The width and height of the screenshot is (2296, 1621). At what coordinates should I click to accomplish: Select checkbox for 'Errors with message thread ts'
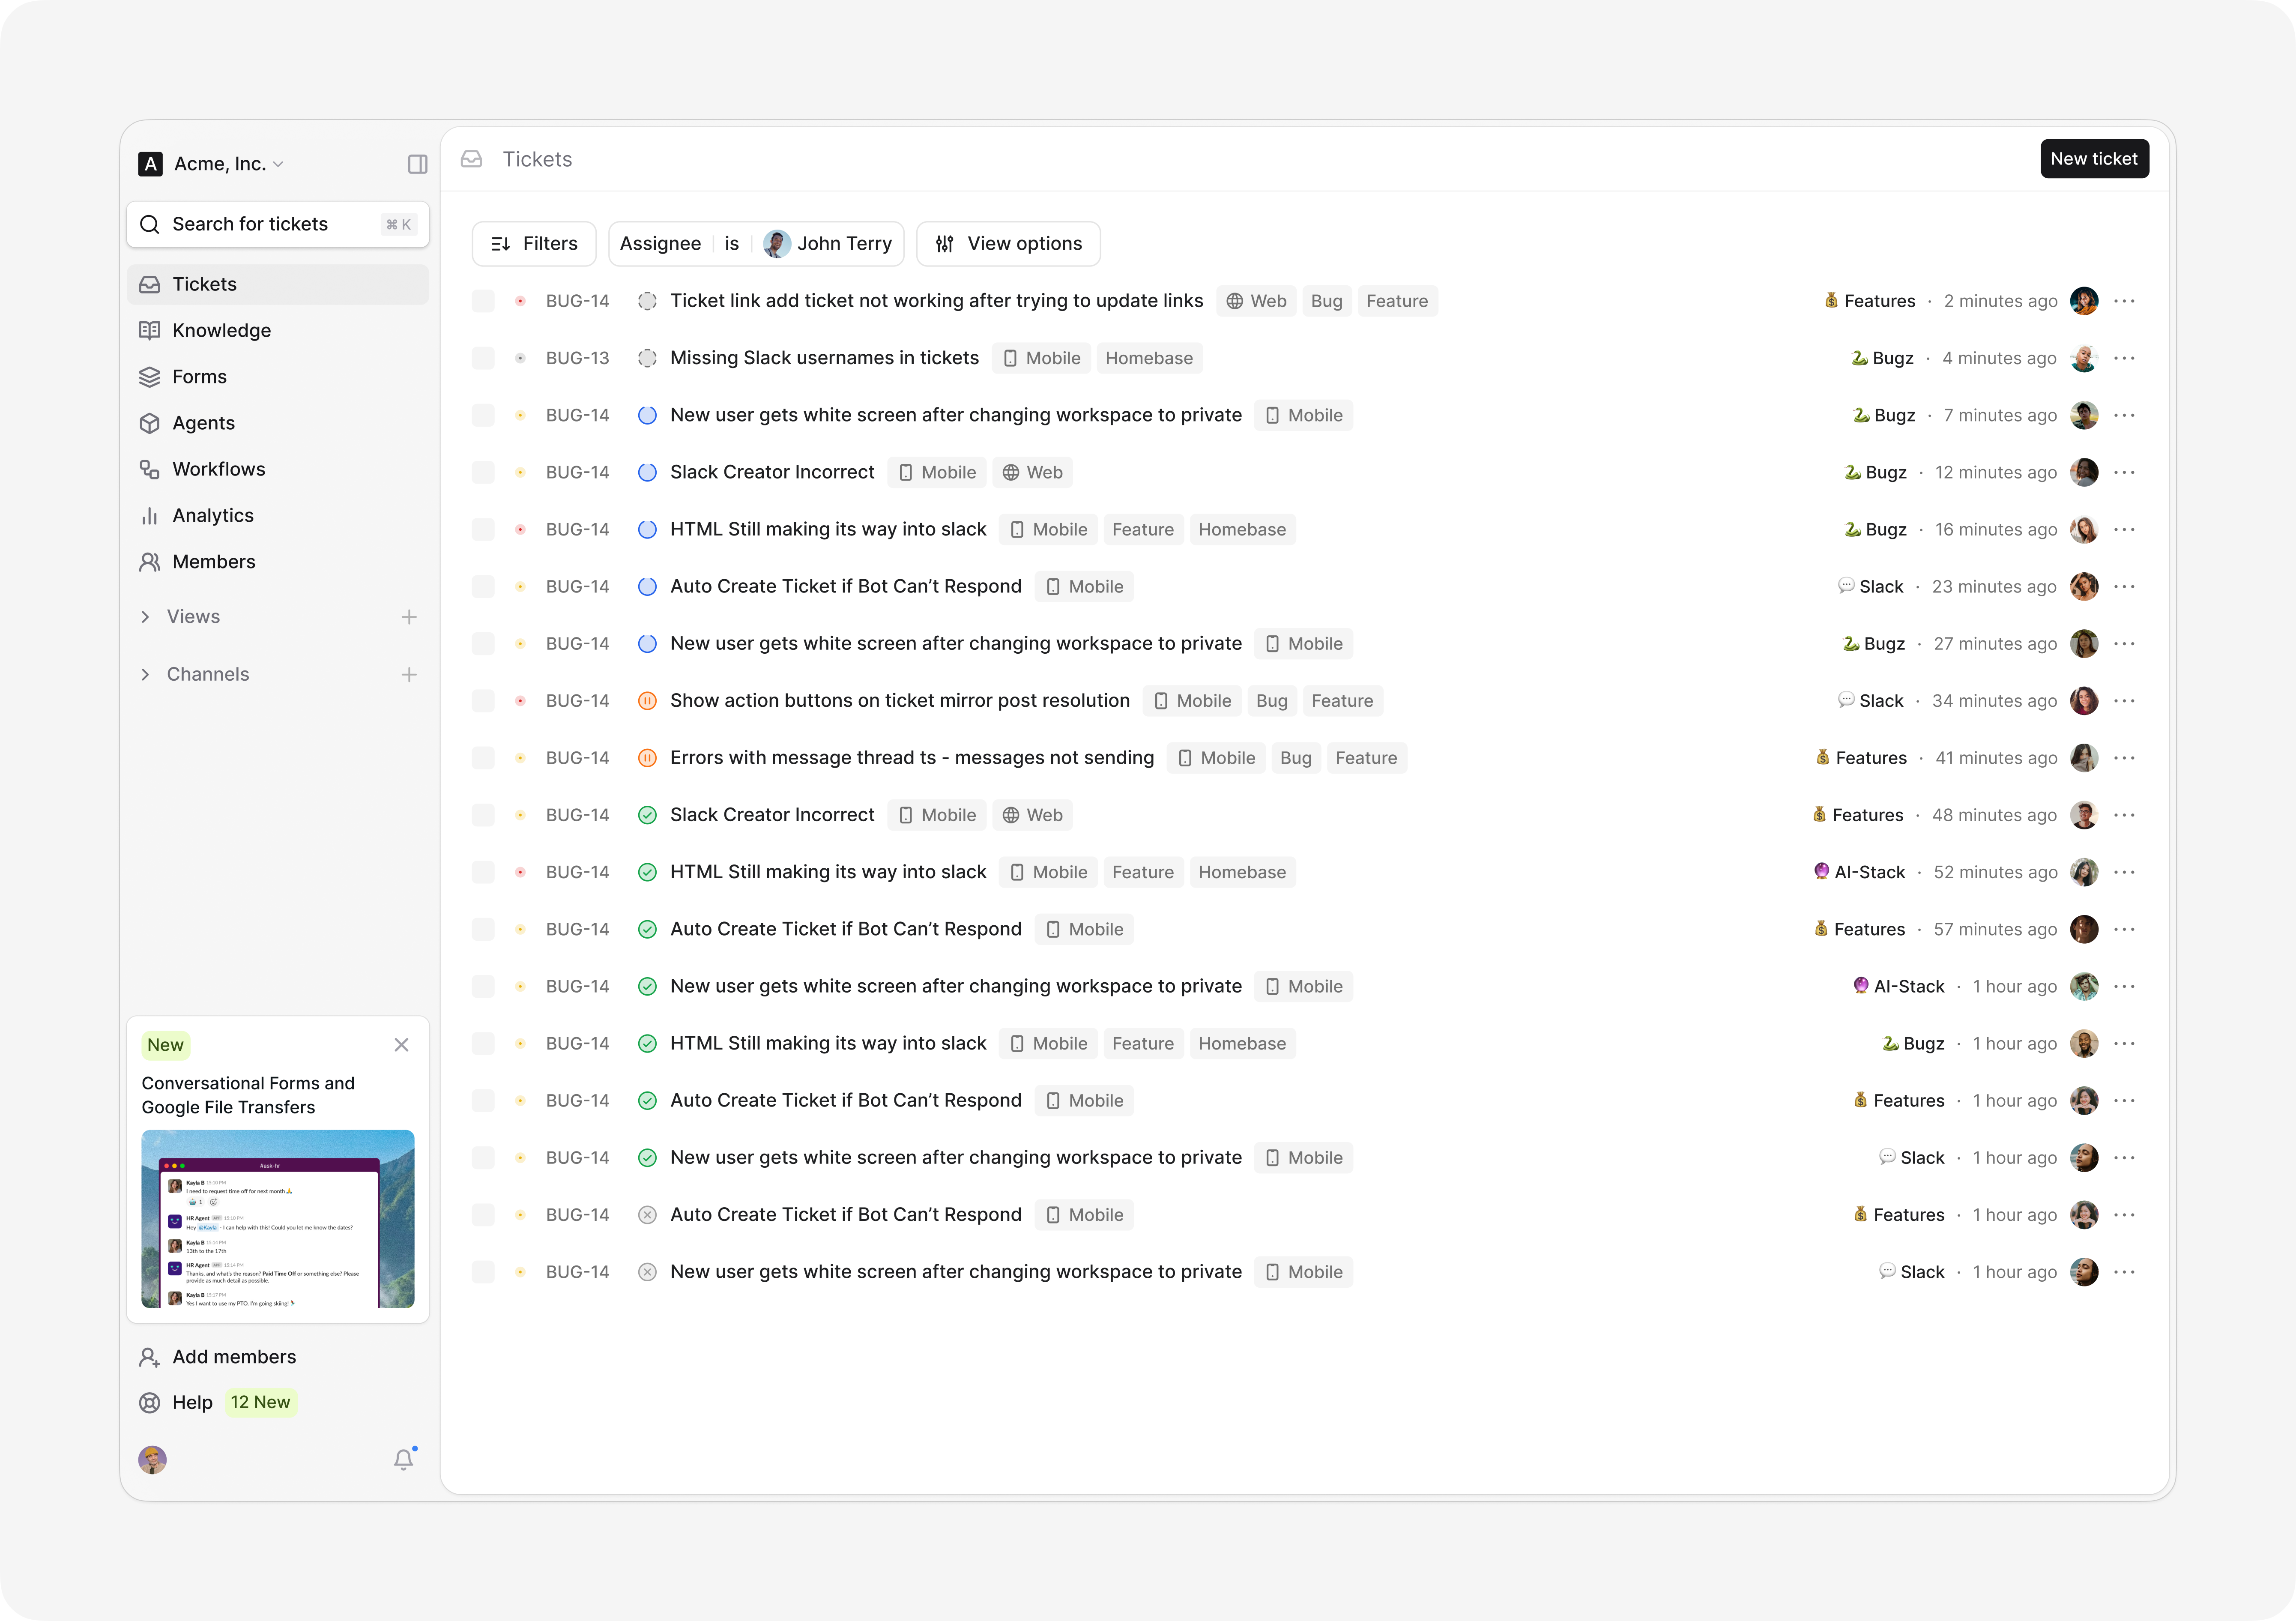483,758
